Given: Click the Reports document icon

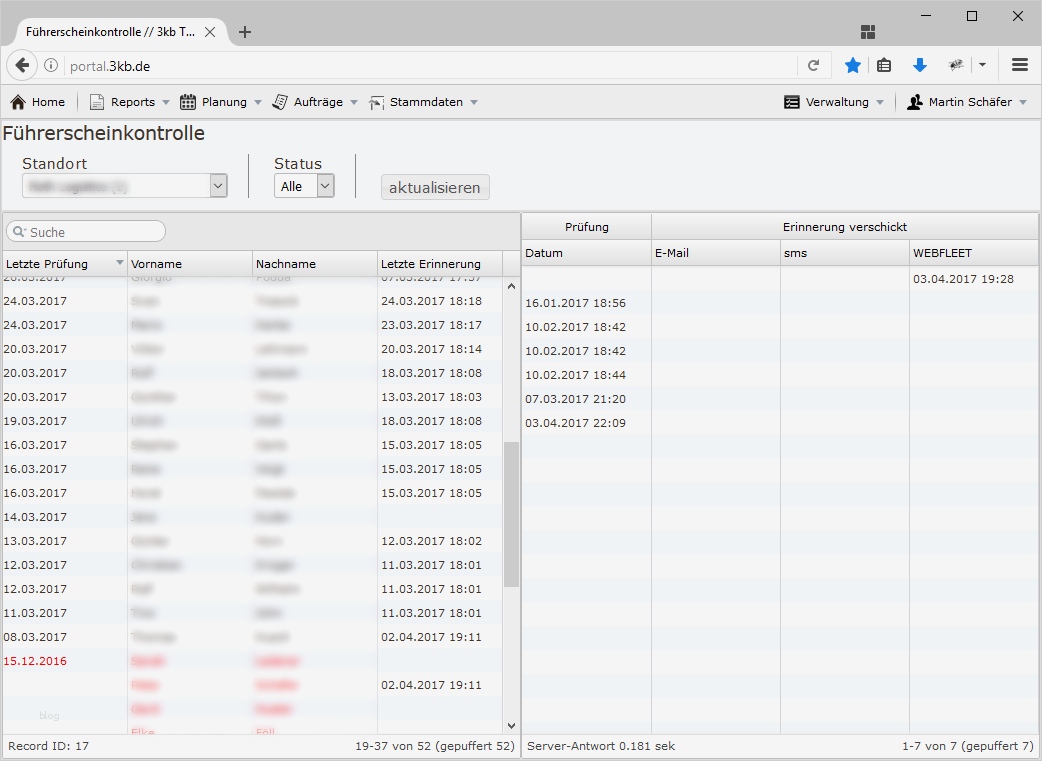Looking at the screenshot, I should coord(97,102).
